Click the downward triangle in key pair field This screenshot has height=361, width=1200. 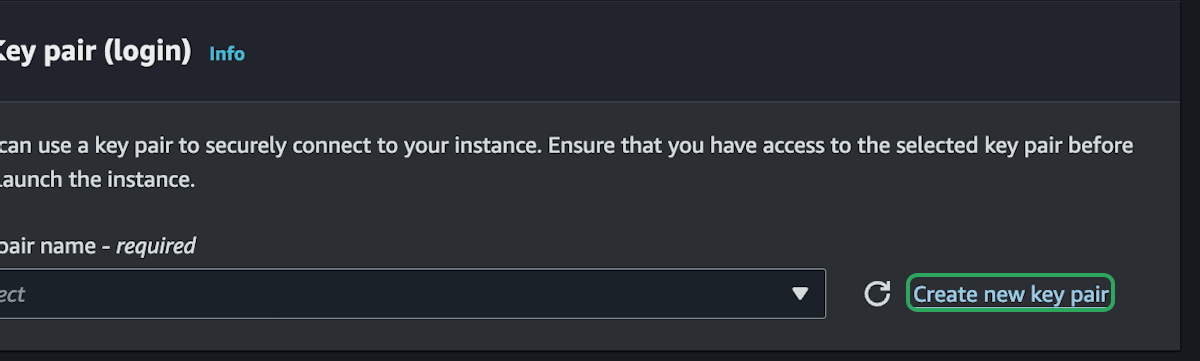coord(800,294)
